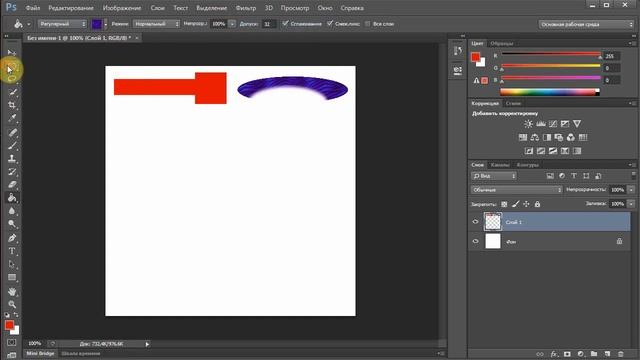Screen dimensions: 640x360
Task: Open layer filter kind dropdown
Action: tap(494, 176)
